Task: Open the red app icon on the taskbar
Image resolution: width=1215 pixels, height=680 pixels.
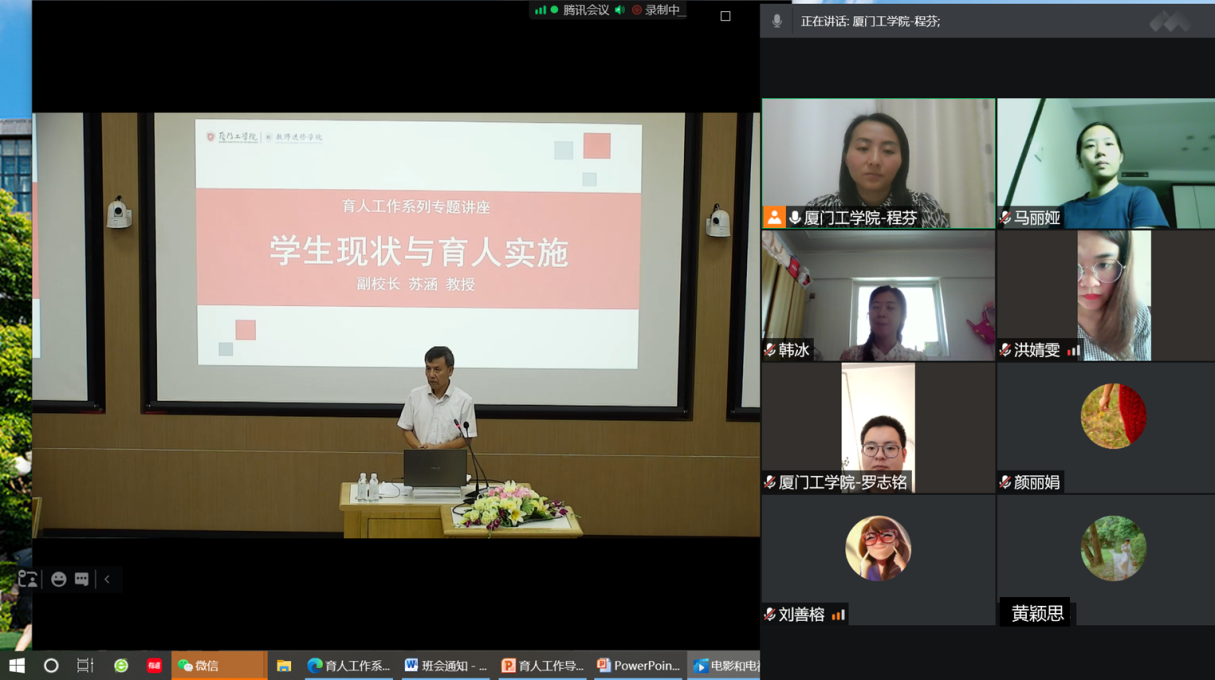Action: (154, 665)
